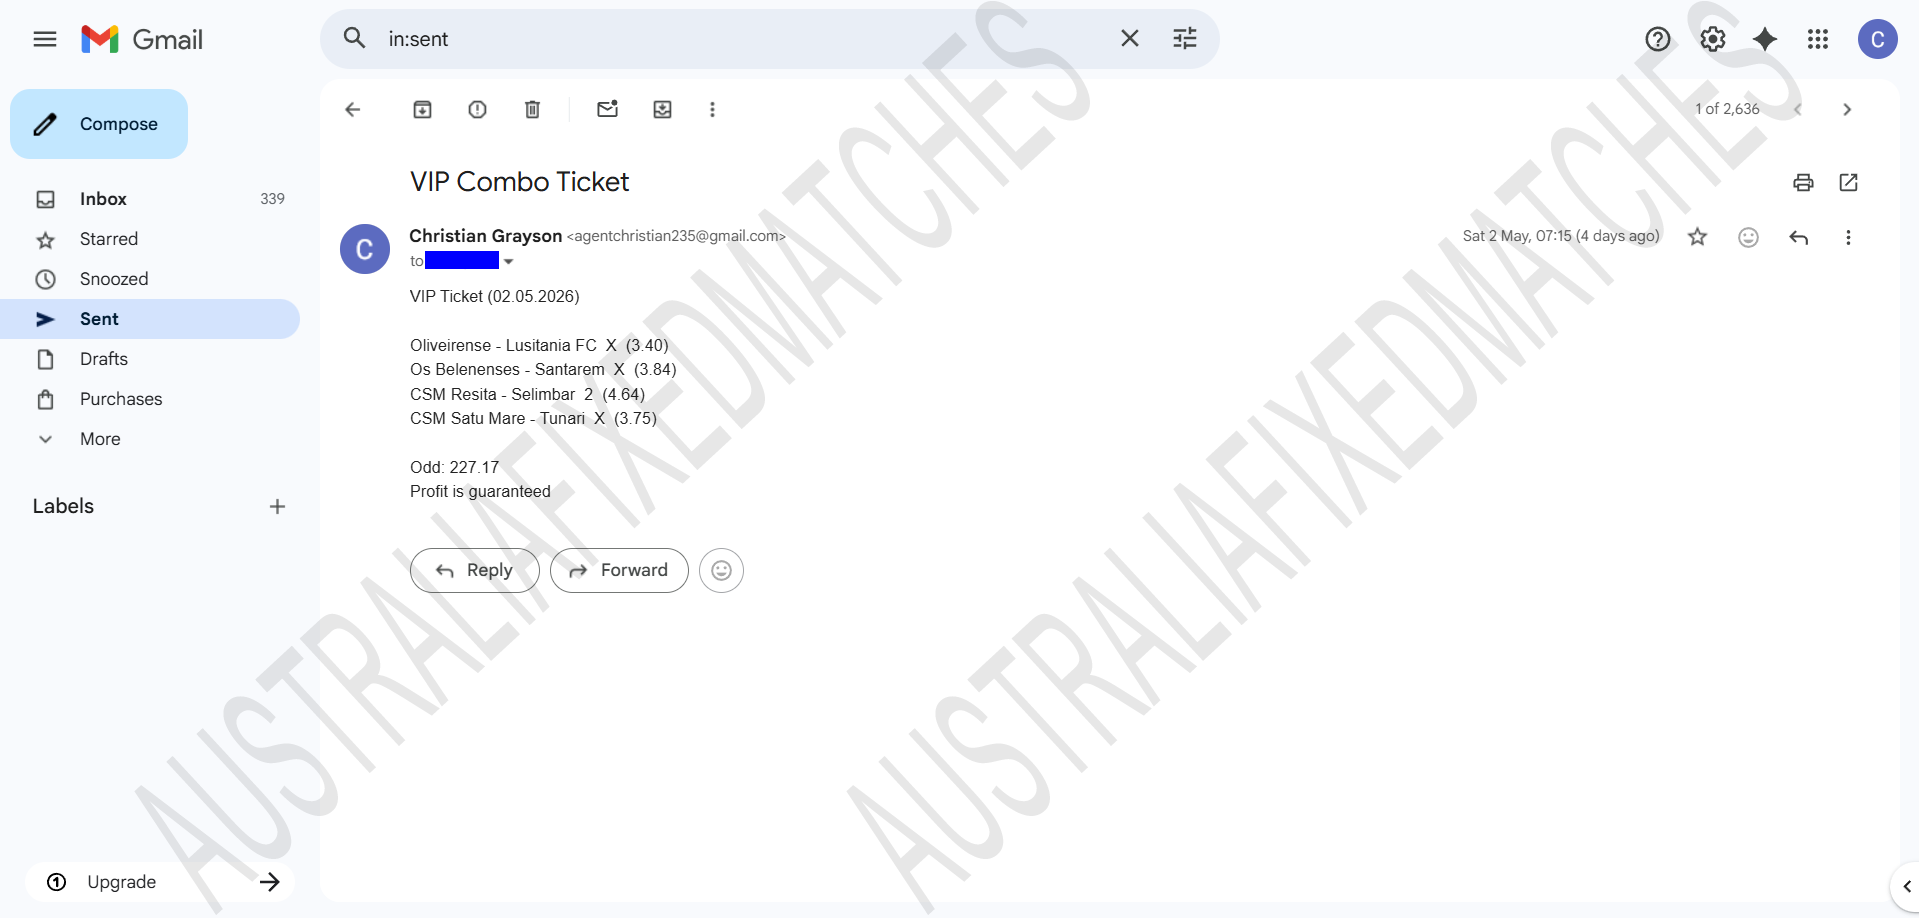The image size is (1919, 918).
Task: Click the Inbox unread count 339
Action: click(x=272, y=199)
